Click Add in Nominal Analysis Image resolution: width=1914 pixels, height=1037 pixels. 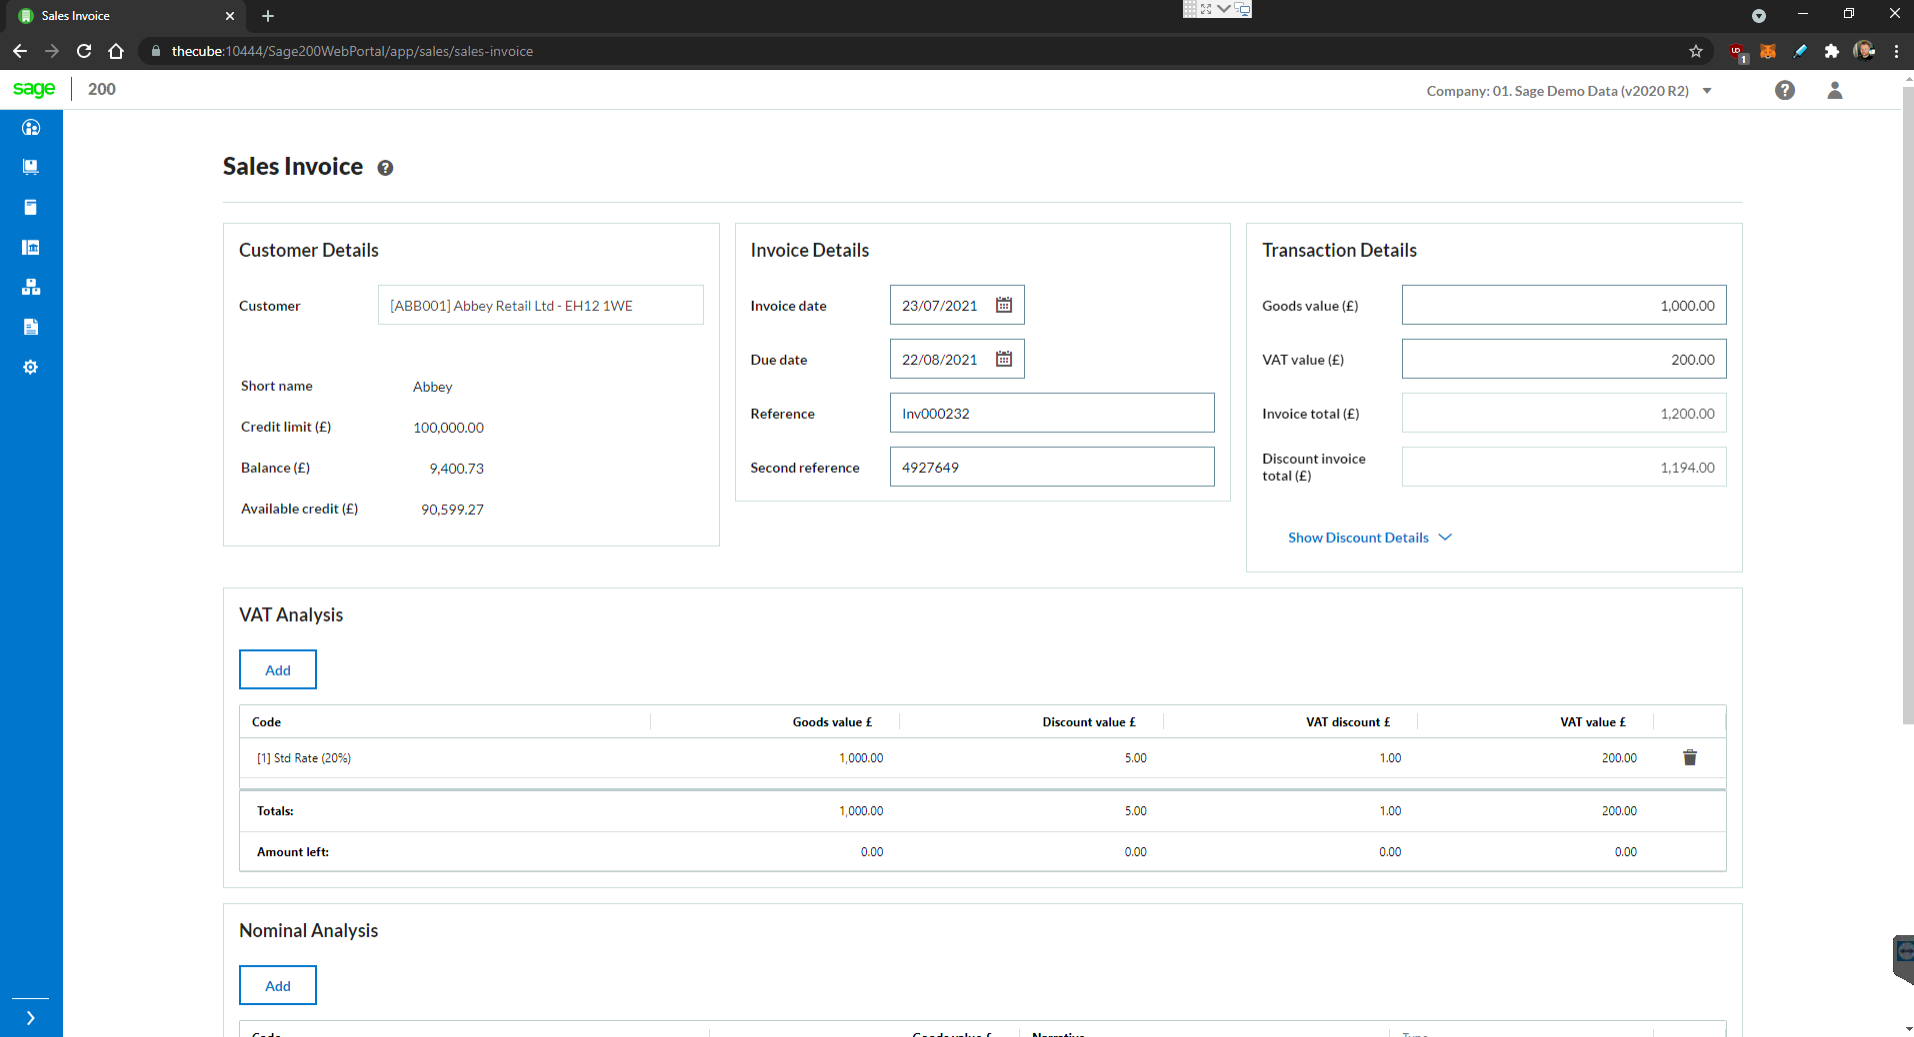pyautogui.click(x=278, y=986)
